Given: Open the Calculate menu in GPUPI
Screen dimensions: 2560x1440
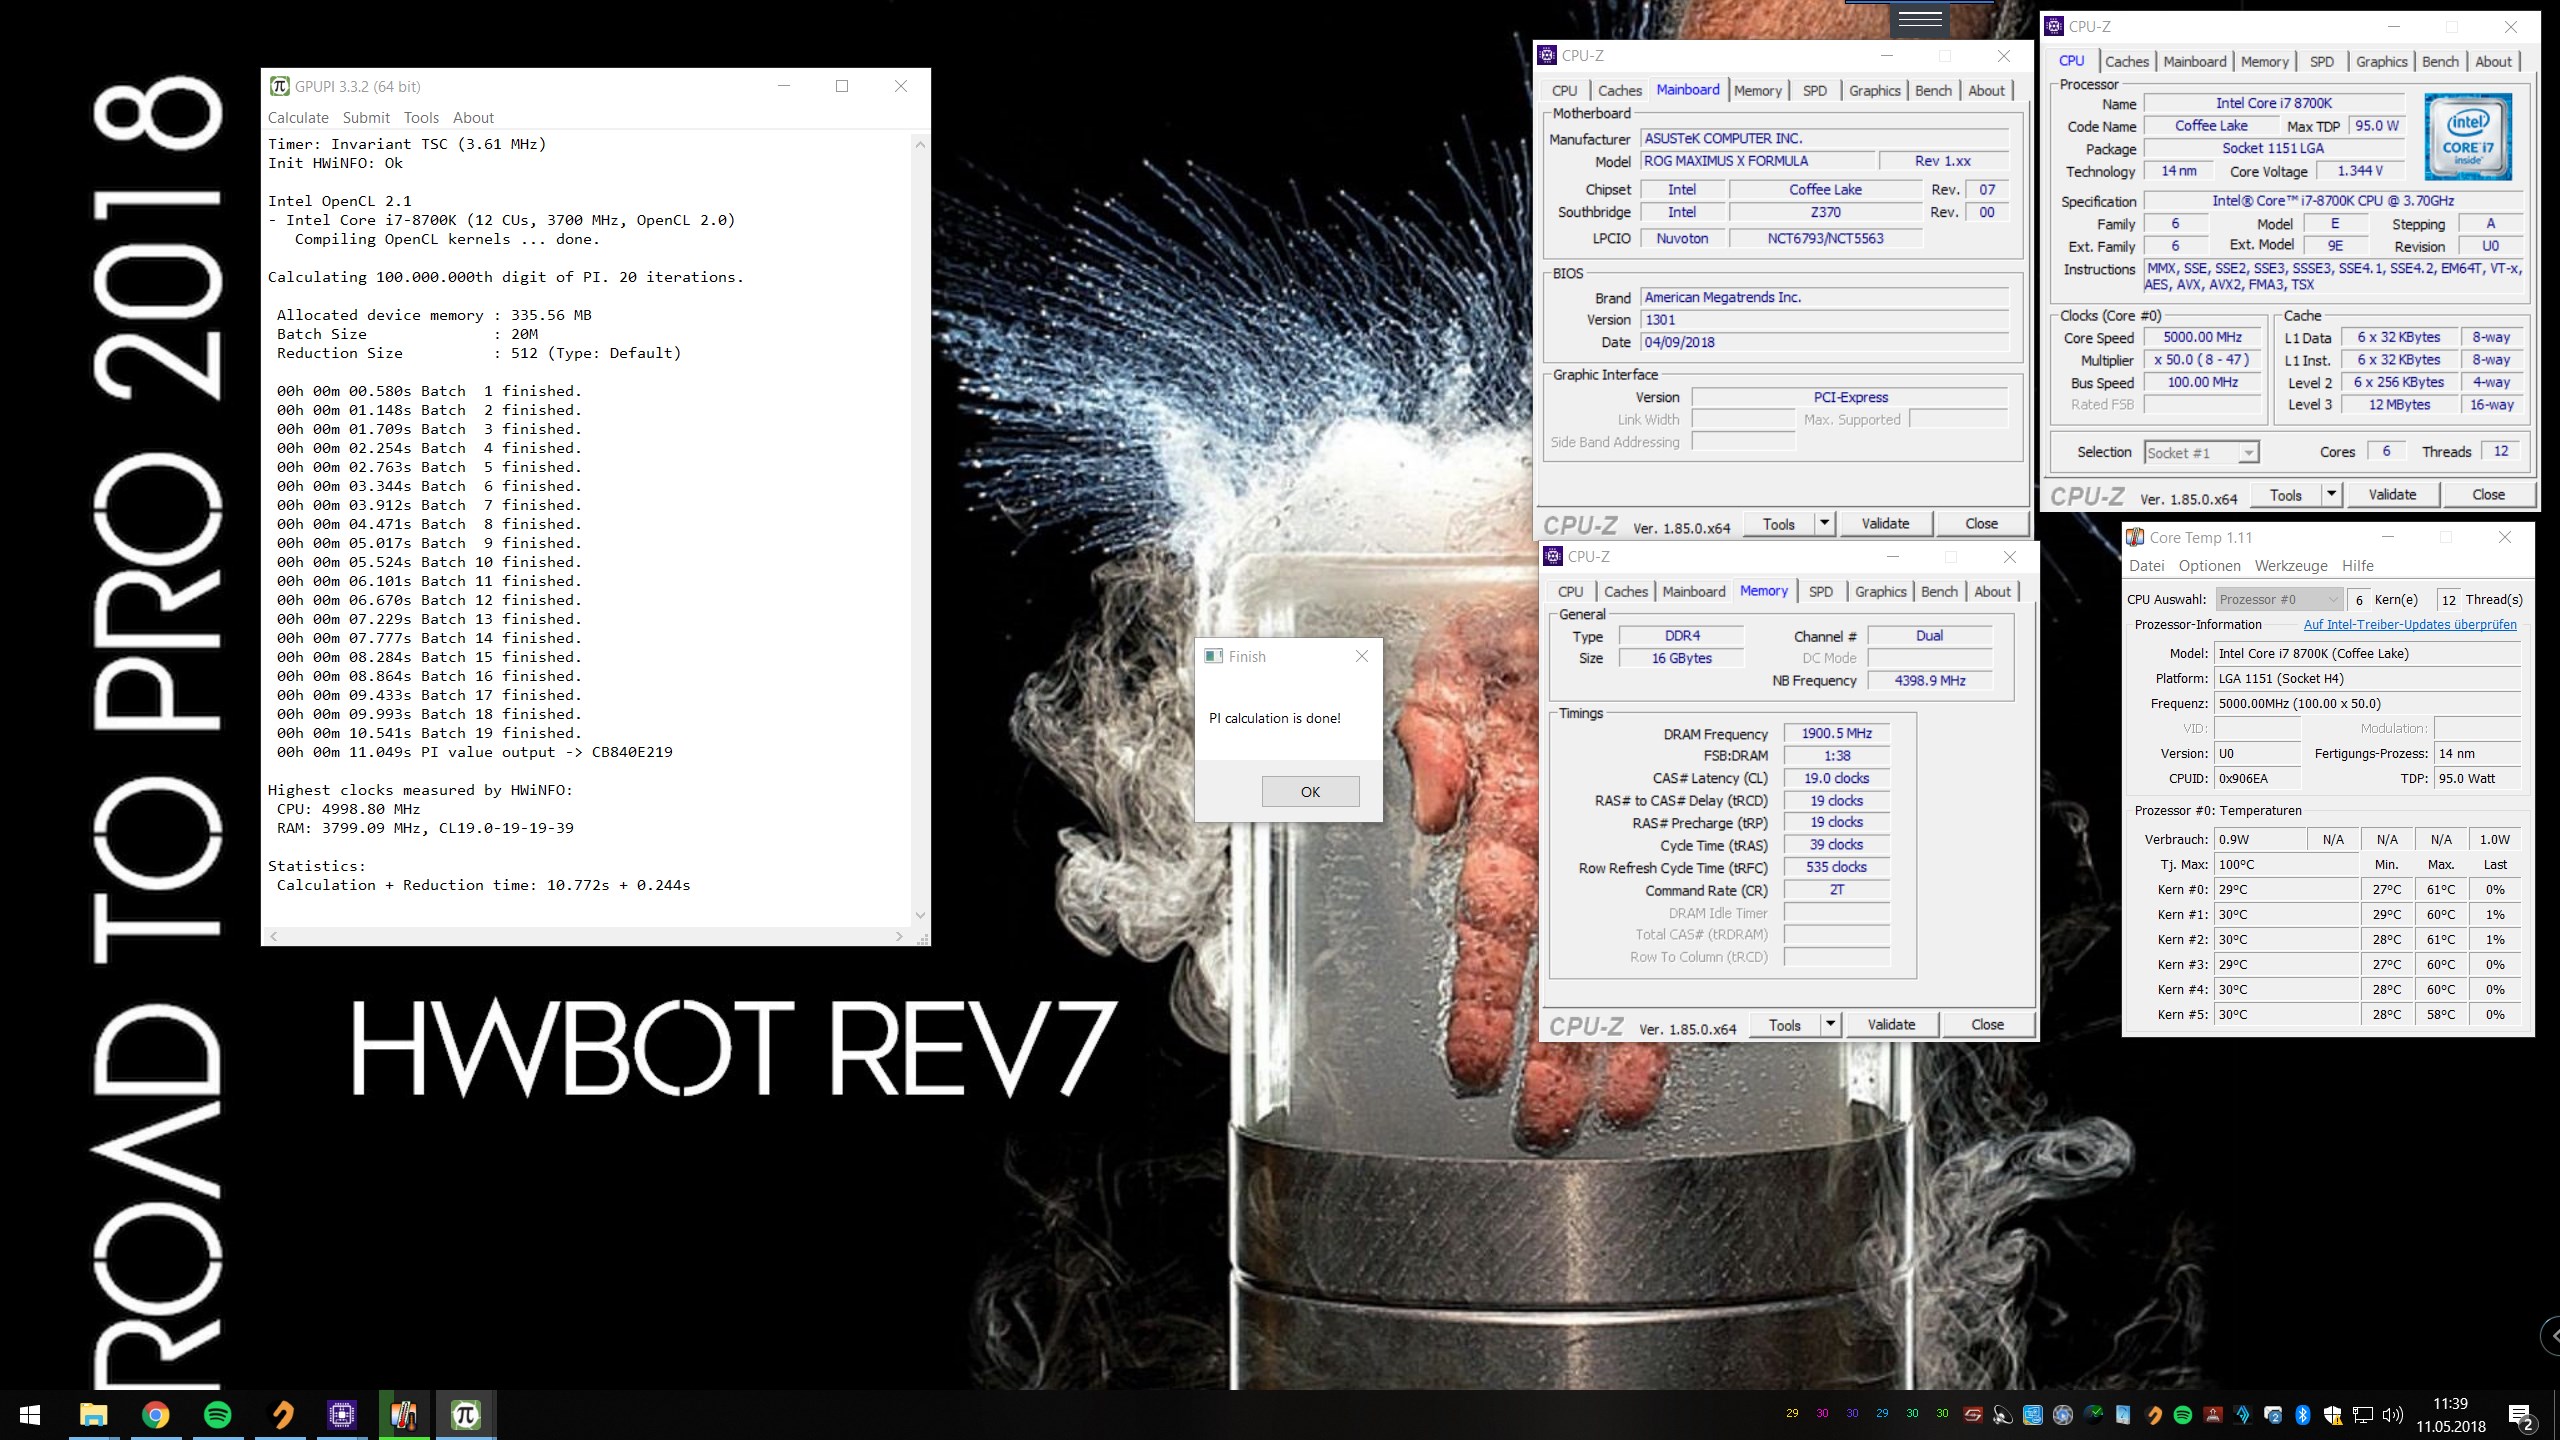Looking at the screenshot, I should [x=298, y=117].
